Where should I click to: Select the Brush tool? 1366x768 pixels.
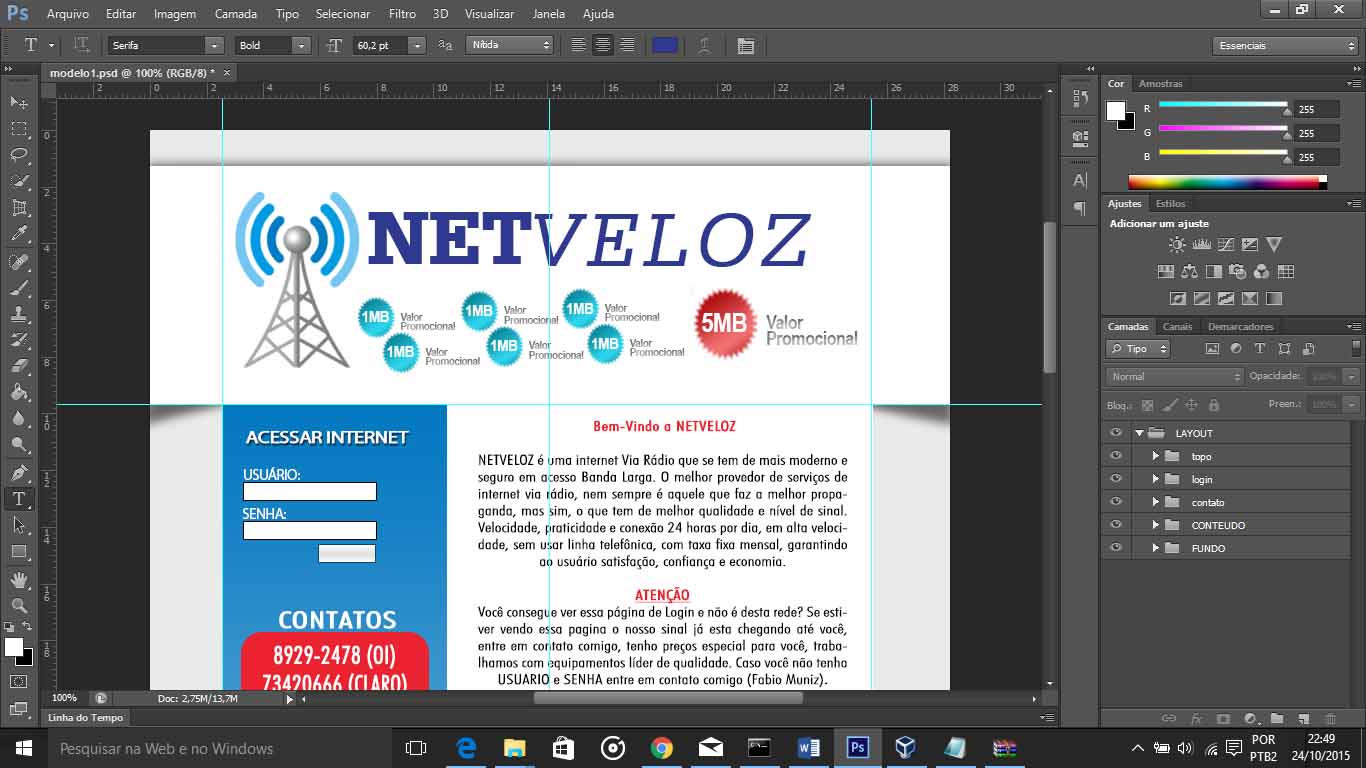[x=19, y=288]
